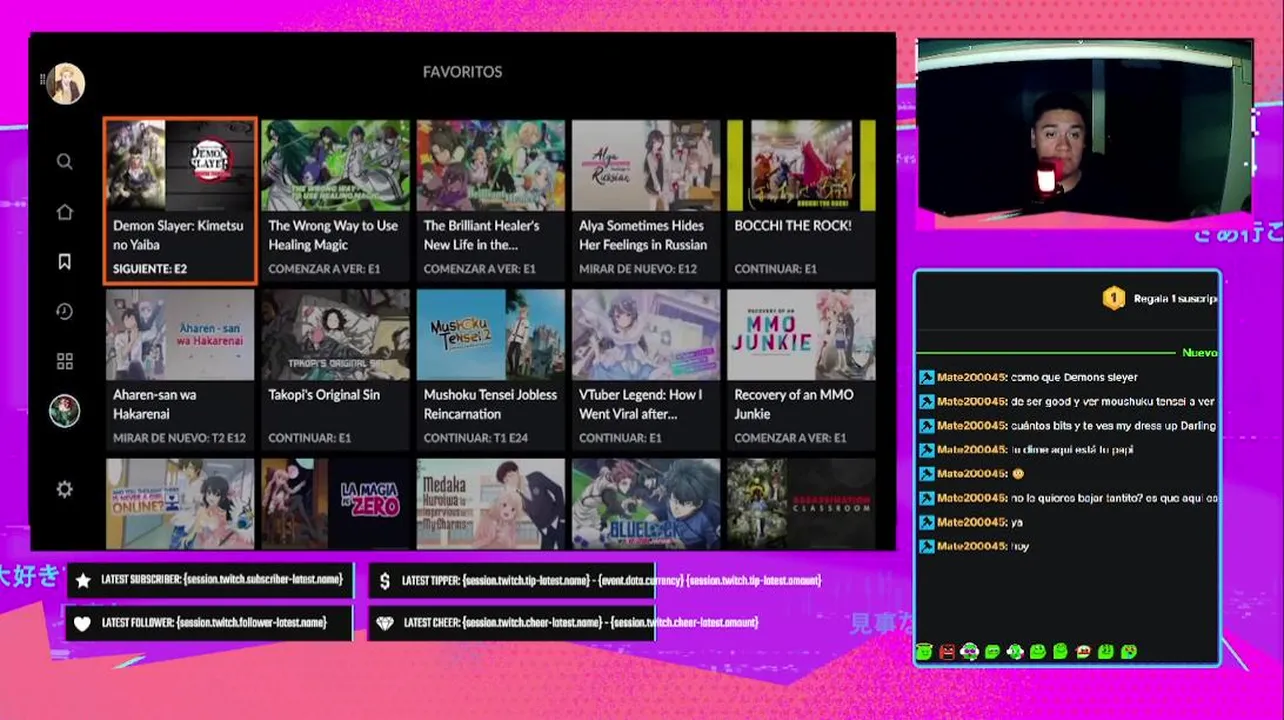Open Takopi's Original Sin thumbnail
The height and width of the screenshot is (720, 1284).
tap(335, 335)
